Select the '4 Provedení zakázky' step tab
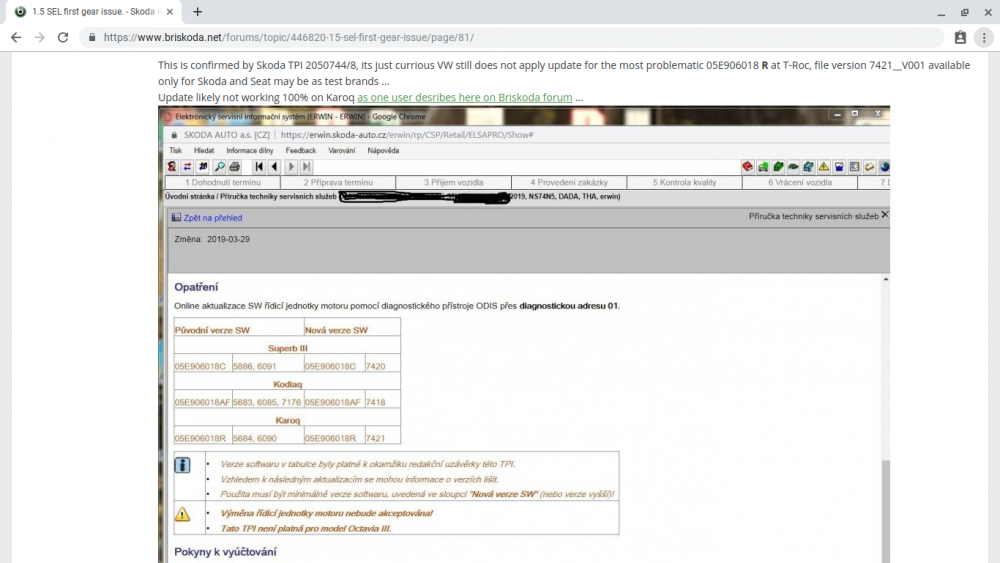 [569, 182]
